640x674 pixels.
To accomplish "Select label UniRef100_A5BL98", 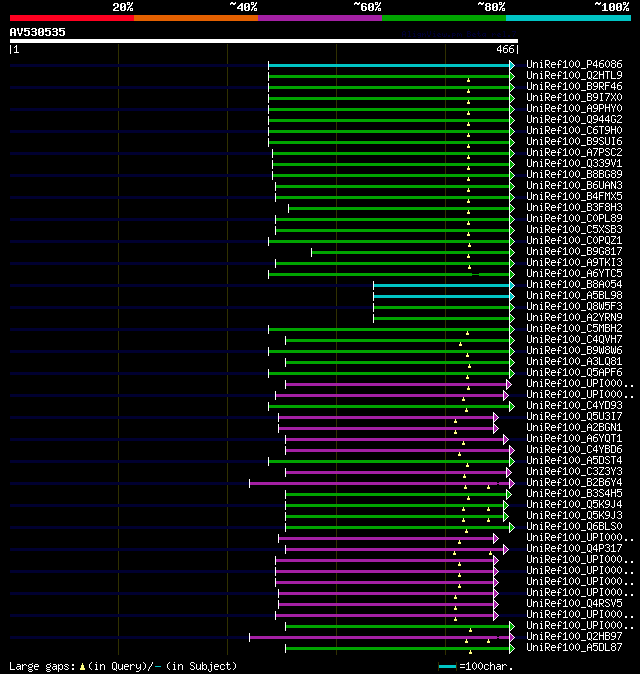I will [x=574, y=295].
